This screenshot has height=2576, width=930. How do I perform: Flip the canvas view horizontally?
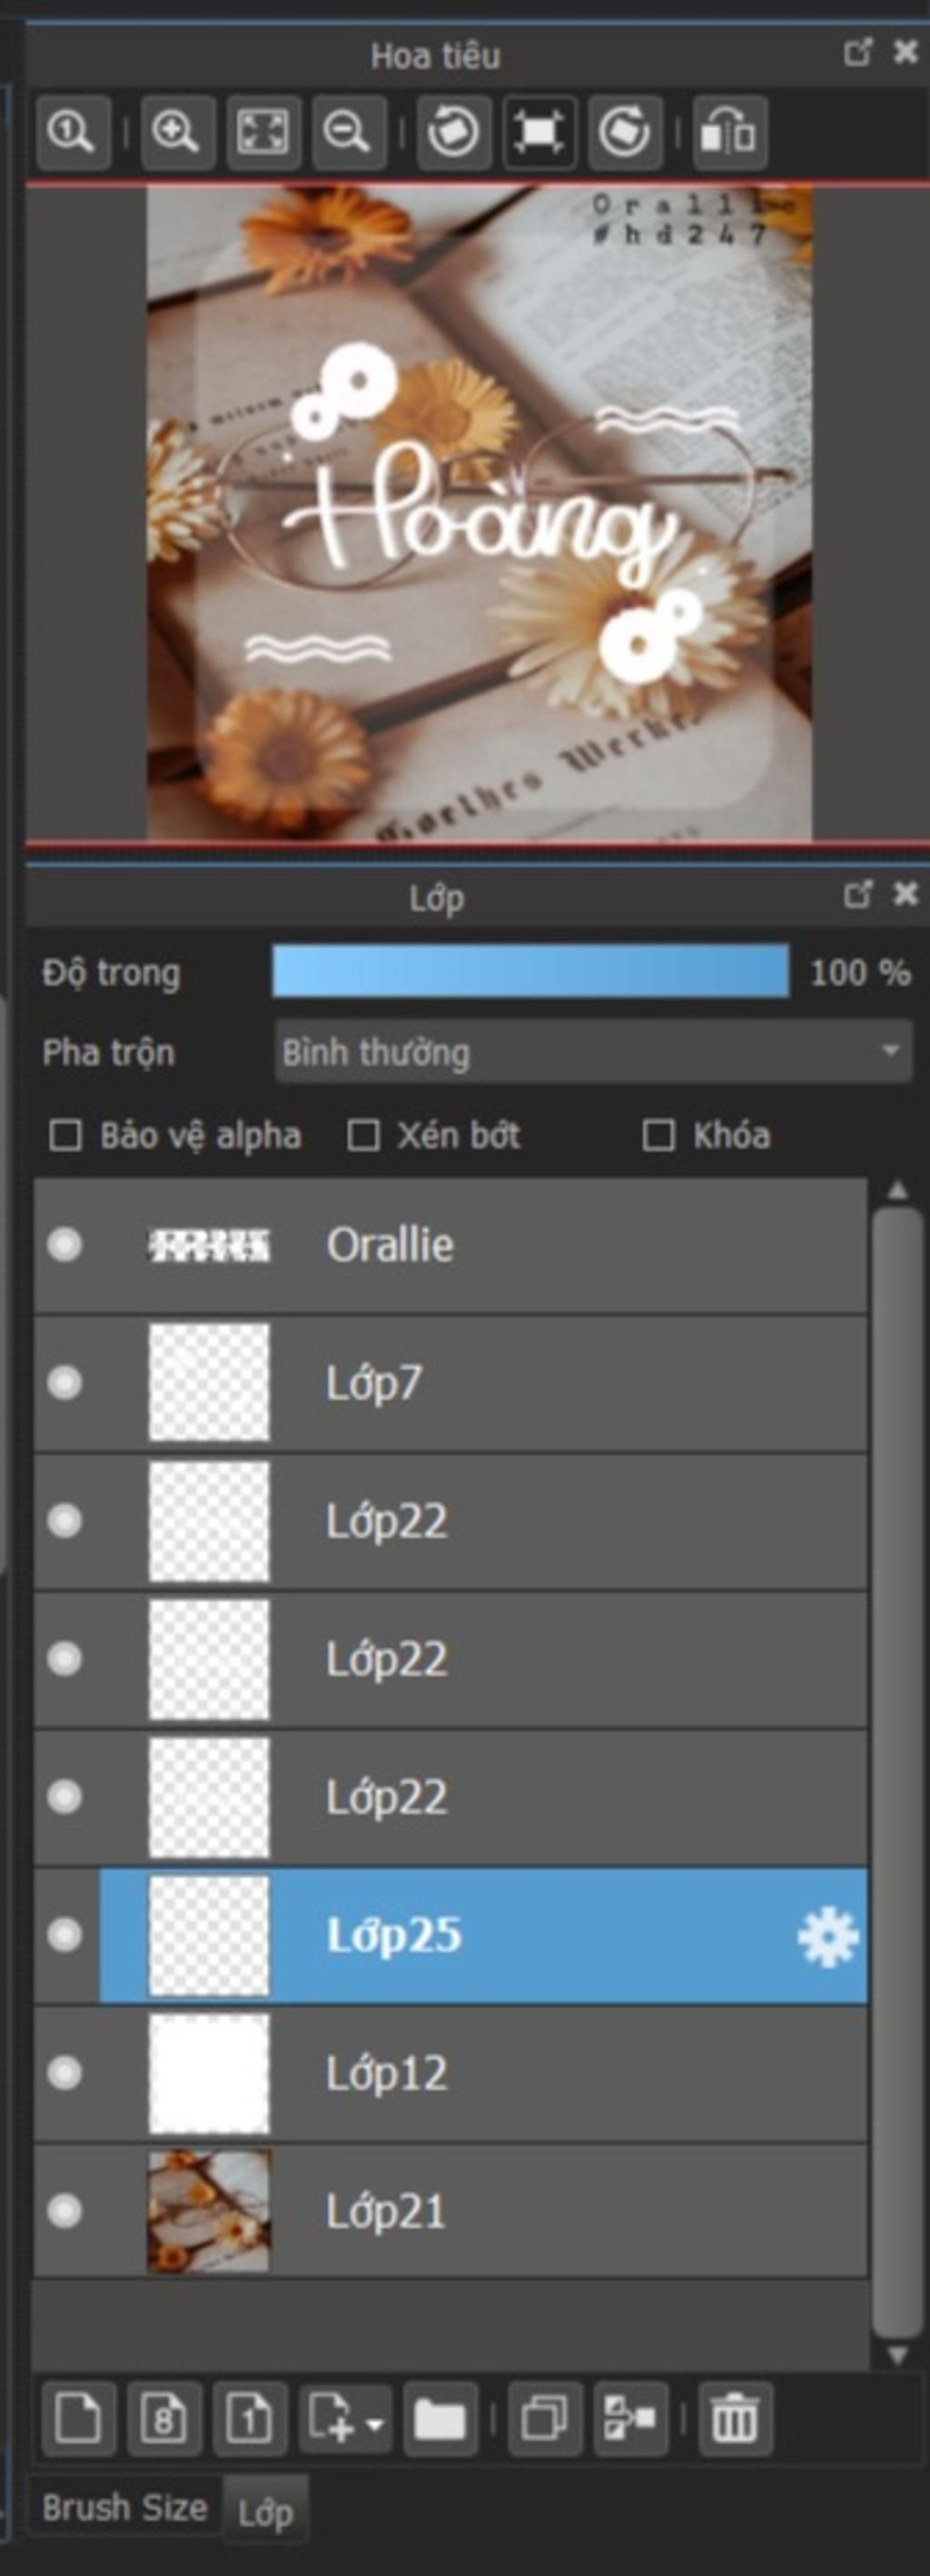click(729, 132)
